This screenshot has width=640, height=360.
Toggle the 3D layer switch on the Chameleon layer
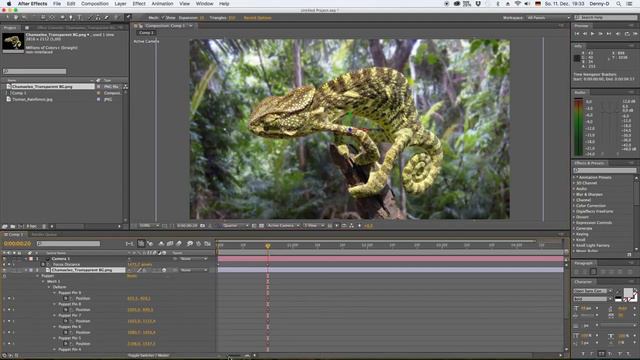coord(164,270)
